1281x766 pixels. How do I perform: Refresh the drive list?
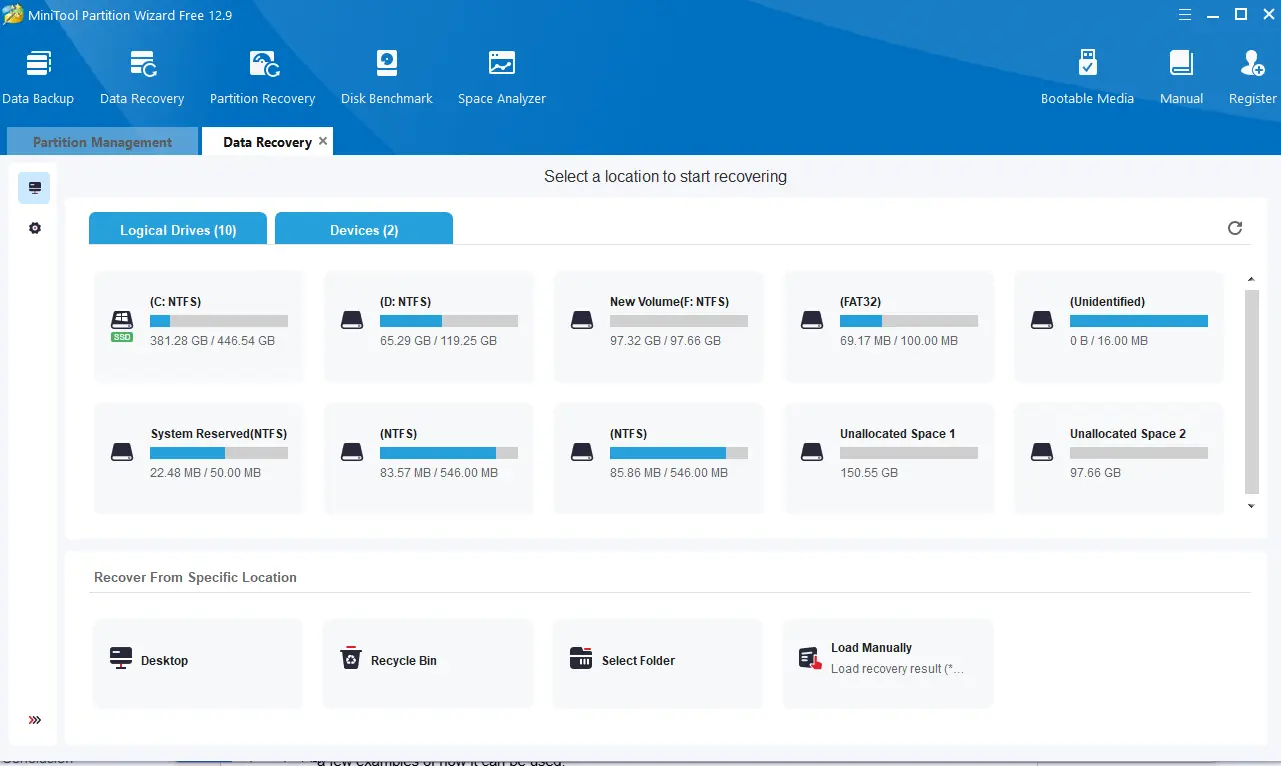[1235, 228]
